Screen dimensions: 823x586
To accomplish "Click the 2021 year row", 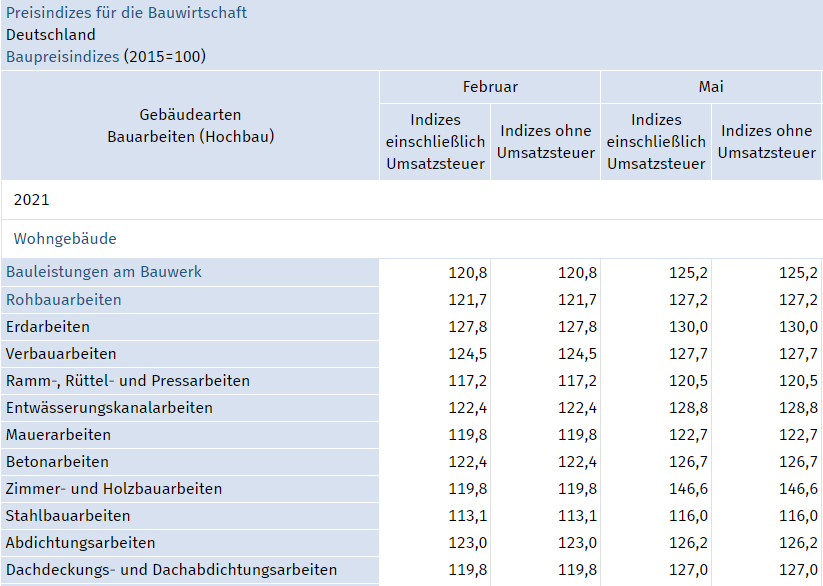I will pyautogui.click(x=32, y=200).
